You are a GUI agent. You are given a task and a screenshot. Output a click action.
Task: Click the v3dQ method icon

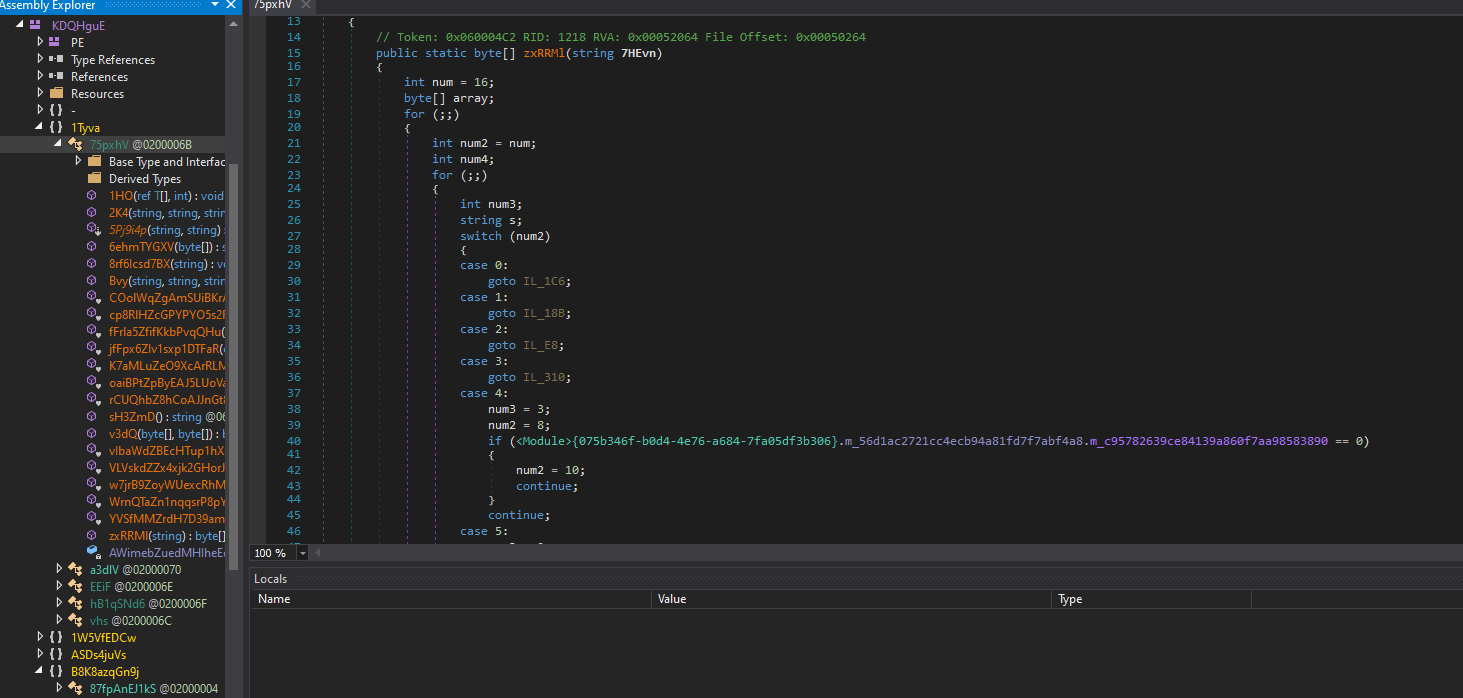(92, 433)
